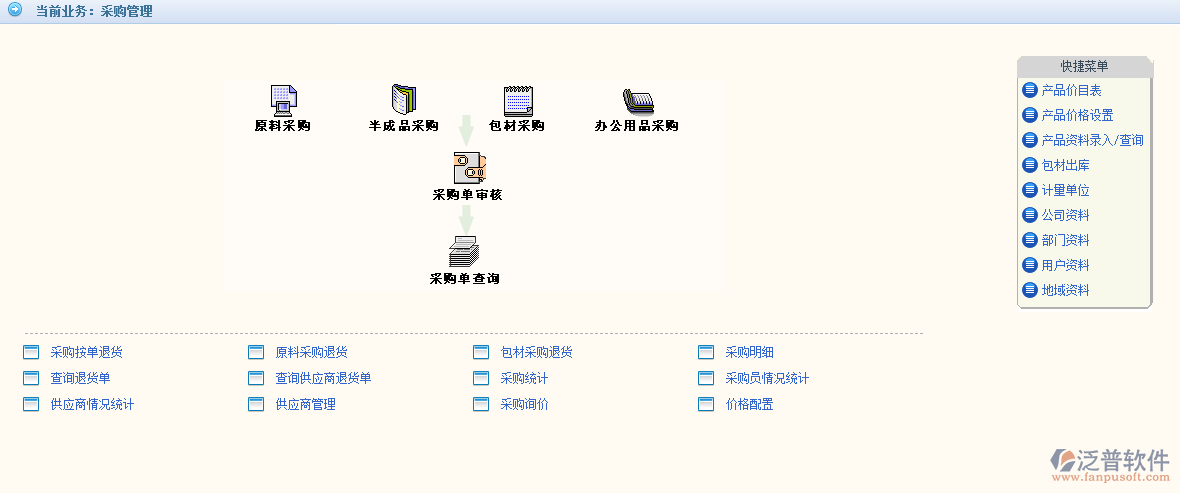Open the 采购统计 link
This screenshot has height=493, width=1180.
(525, 378)
